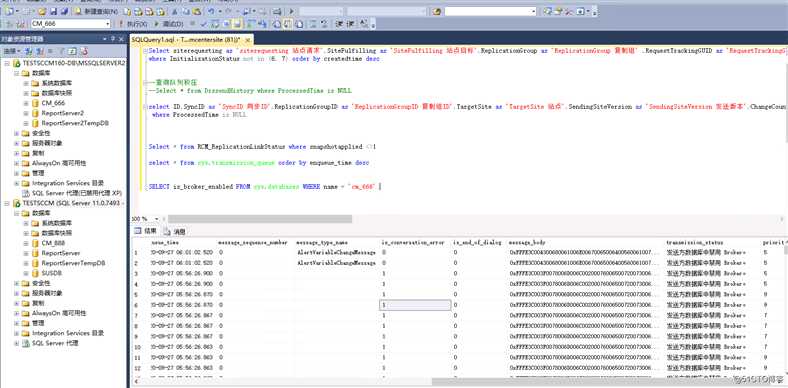Click AlertVariableChangeMessage in results row 1
This screenshot has width=788, height=388.
(x=336, y=252)
